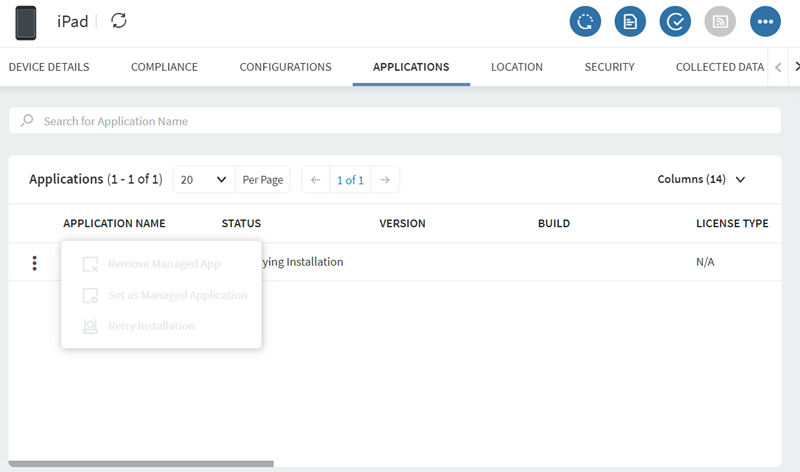Go to the next page arrow
The image size is (800, 472).
pos(385,180)
